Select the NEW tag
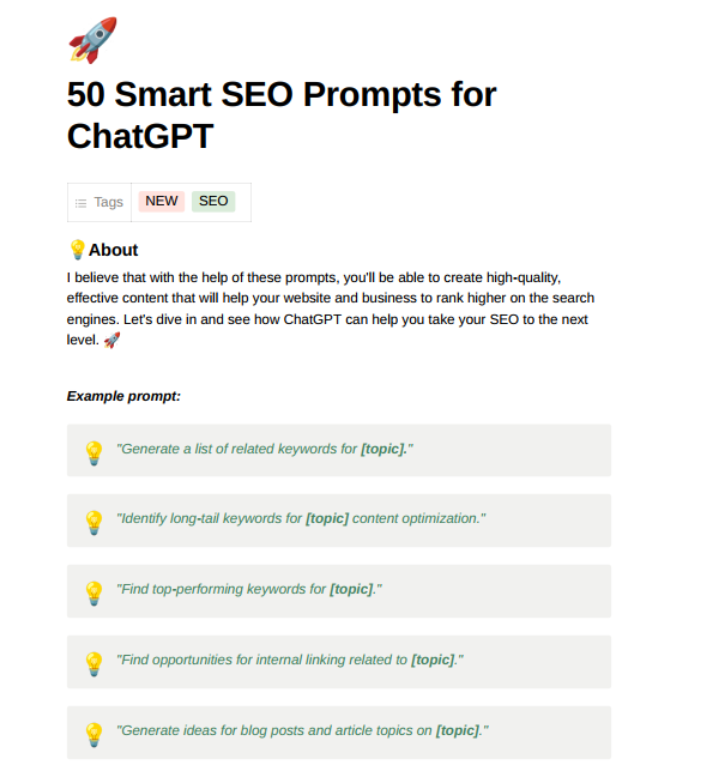This screenshot has width=708, height=781. 161,201
